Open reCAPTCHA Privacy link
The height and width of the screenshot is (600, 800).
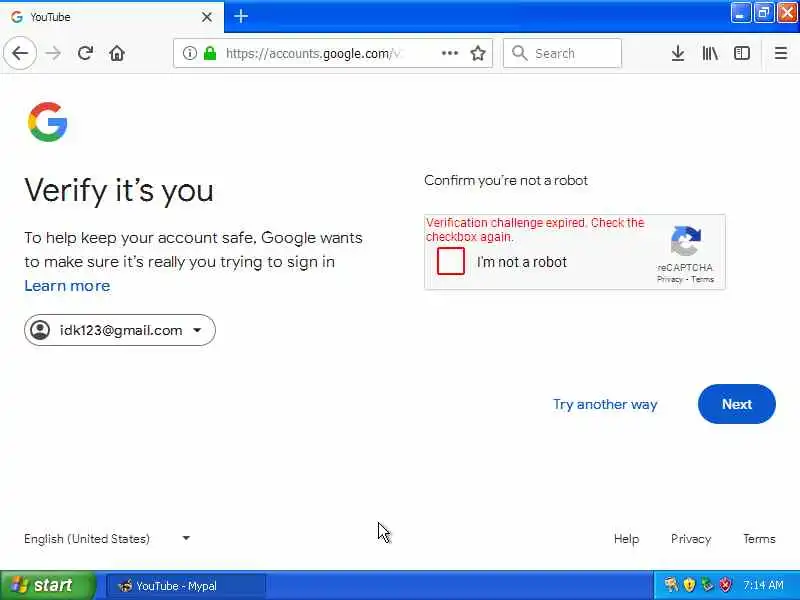pos(669,280)
